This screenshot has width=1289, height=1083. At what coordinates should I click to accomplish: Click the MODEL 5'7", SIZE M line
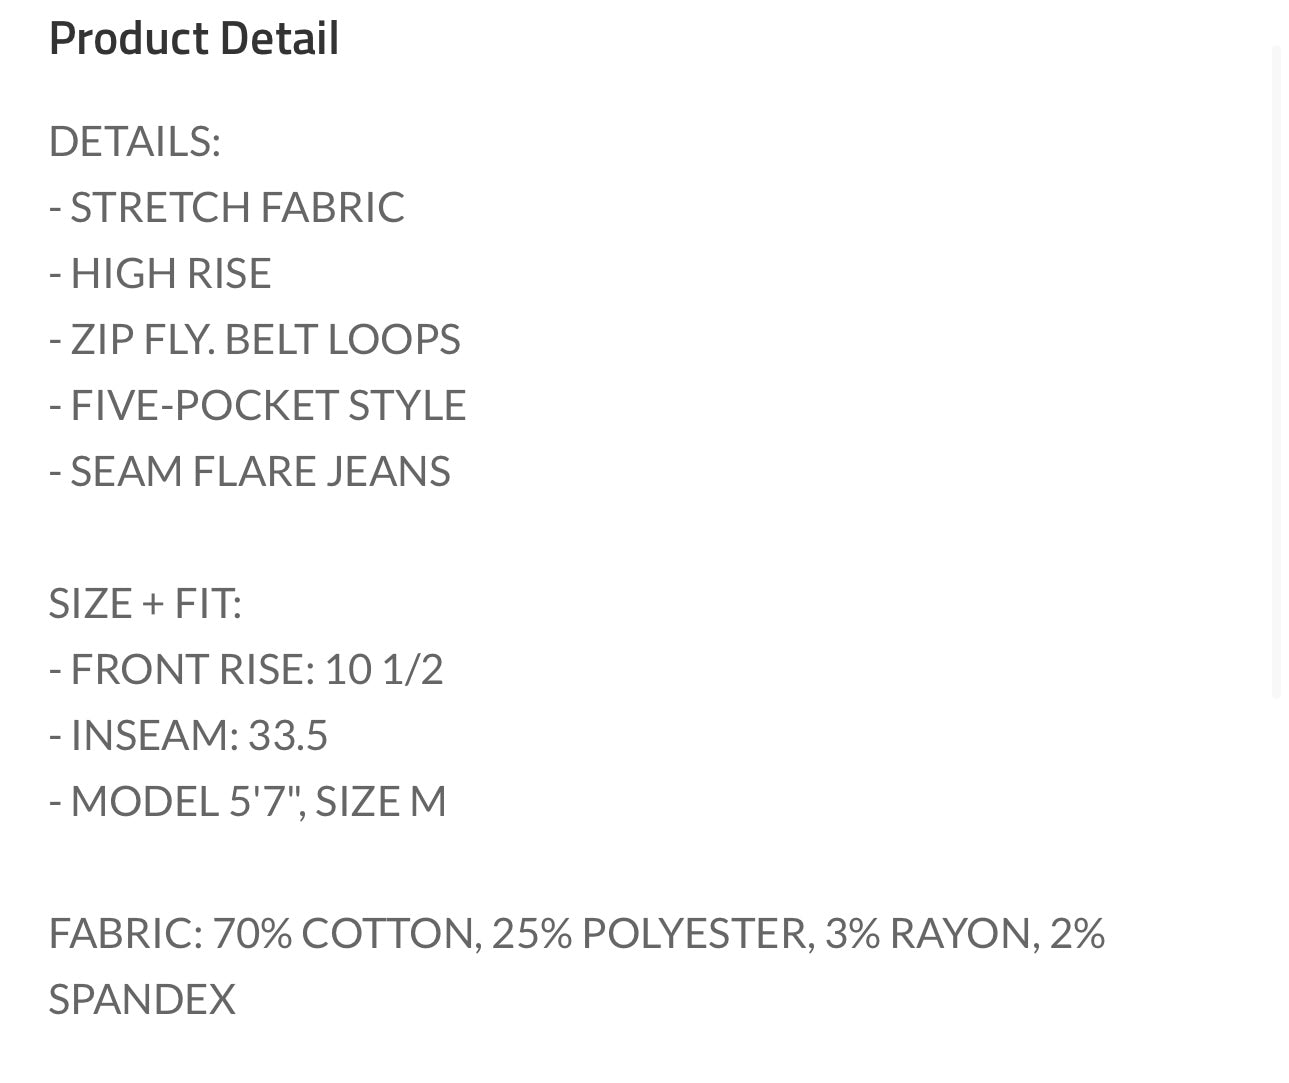point(248,801)
